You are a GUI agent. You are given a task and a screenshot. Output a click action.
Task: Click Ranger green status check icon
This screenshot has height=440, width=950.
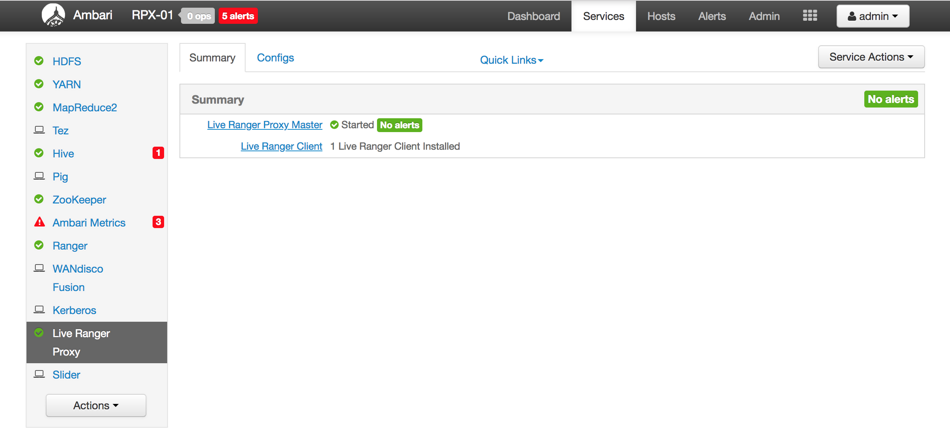coord(39,245)
